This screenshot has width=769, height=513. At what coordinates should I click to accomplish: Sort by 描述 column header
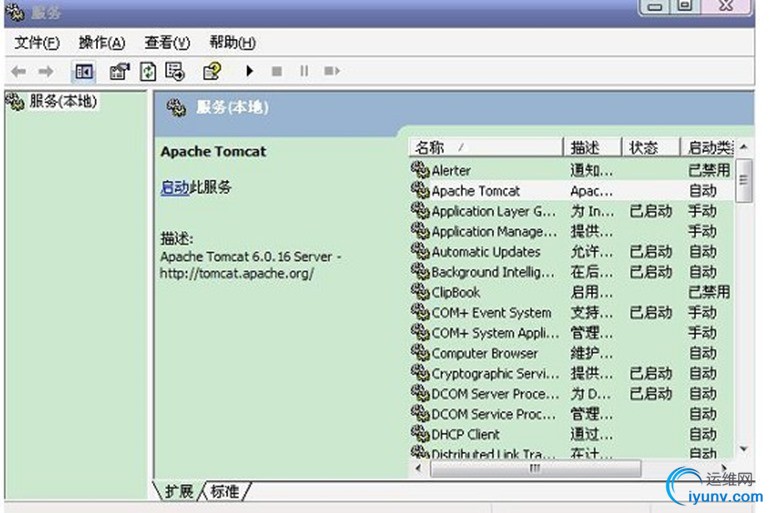(592, 147)
